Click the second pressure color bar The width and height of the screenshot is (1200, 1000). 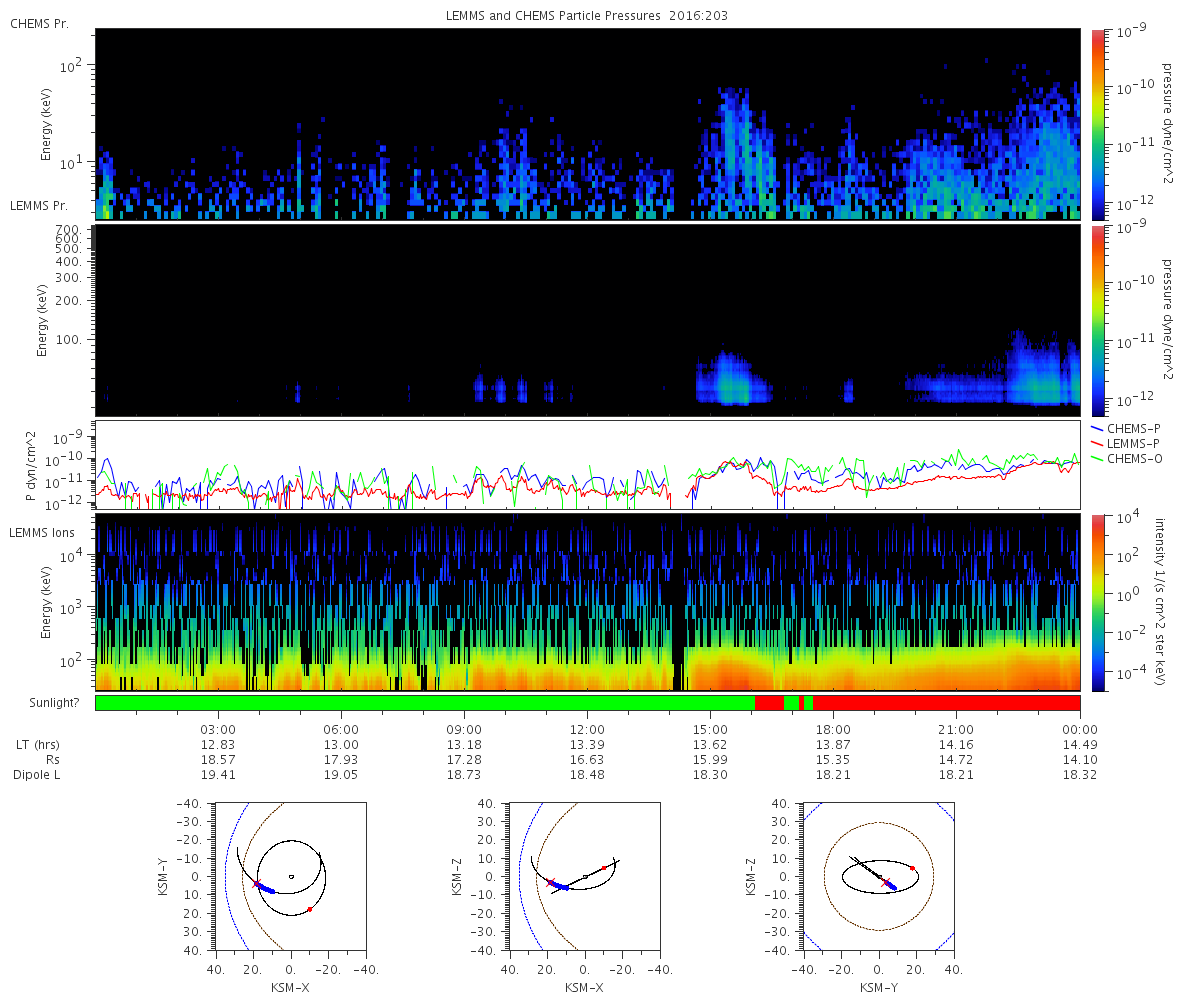[1097, 320]
